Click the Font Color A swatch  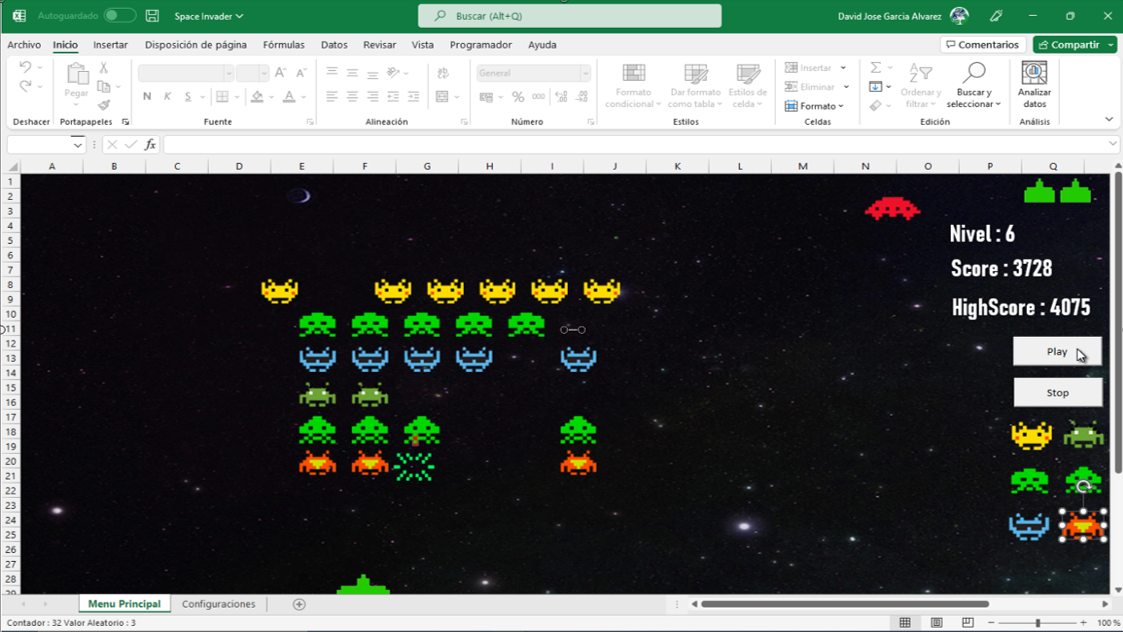(289, 97)
